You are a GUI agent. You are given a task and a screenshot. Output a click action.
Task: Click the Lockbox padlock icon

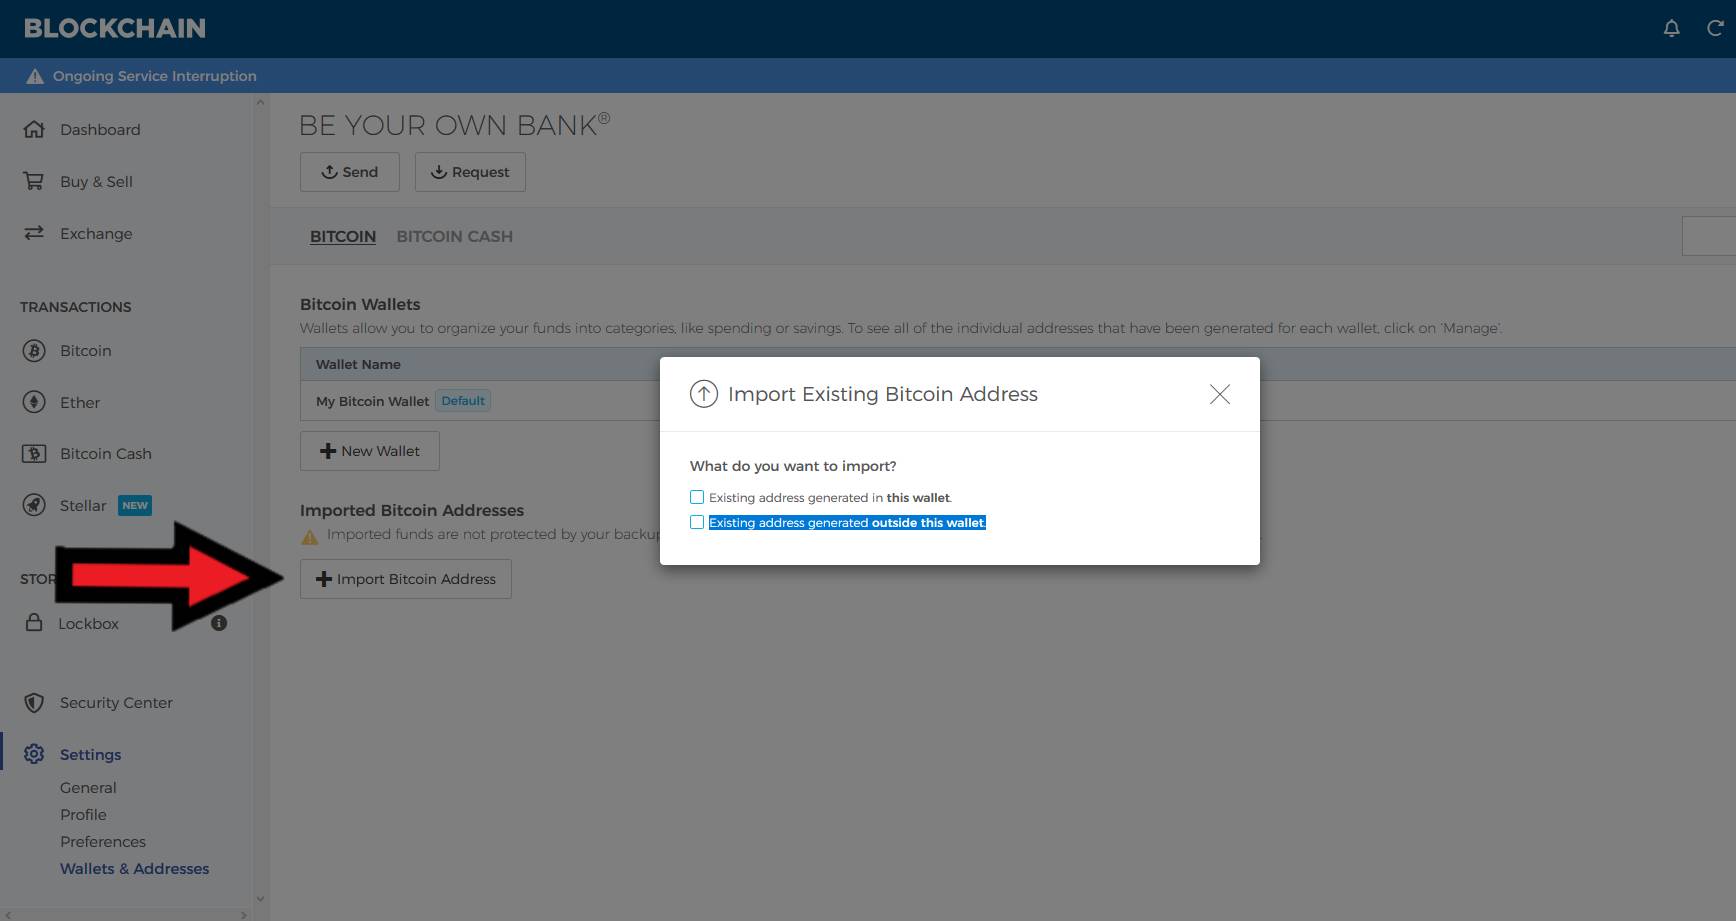34,623
